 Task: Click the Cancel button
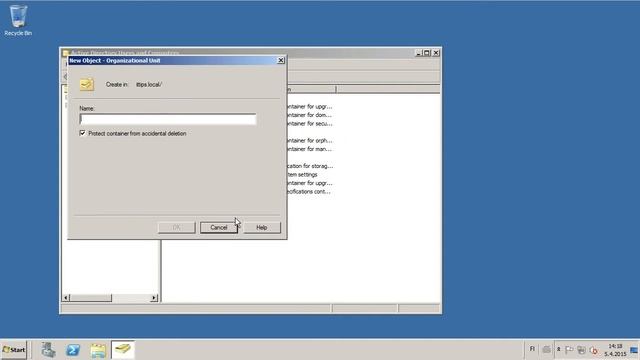pyautogui.click(x=219, y=227)
